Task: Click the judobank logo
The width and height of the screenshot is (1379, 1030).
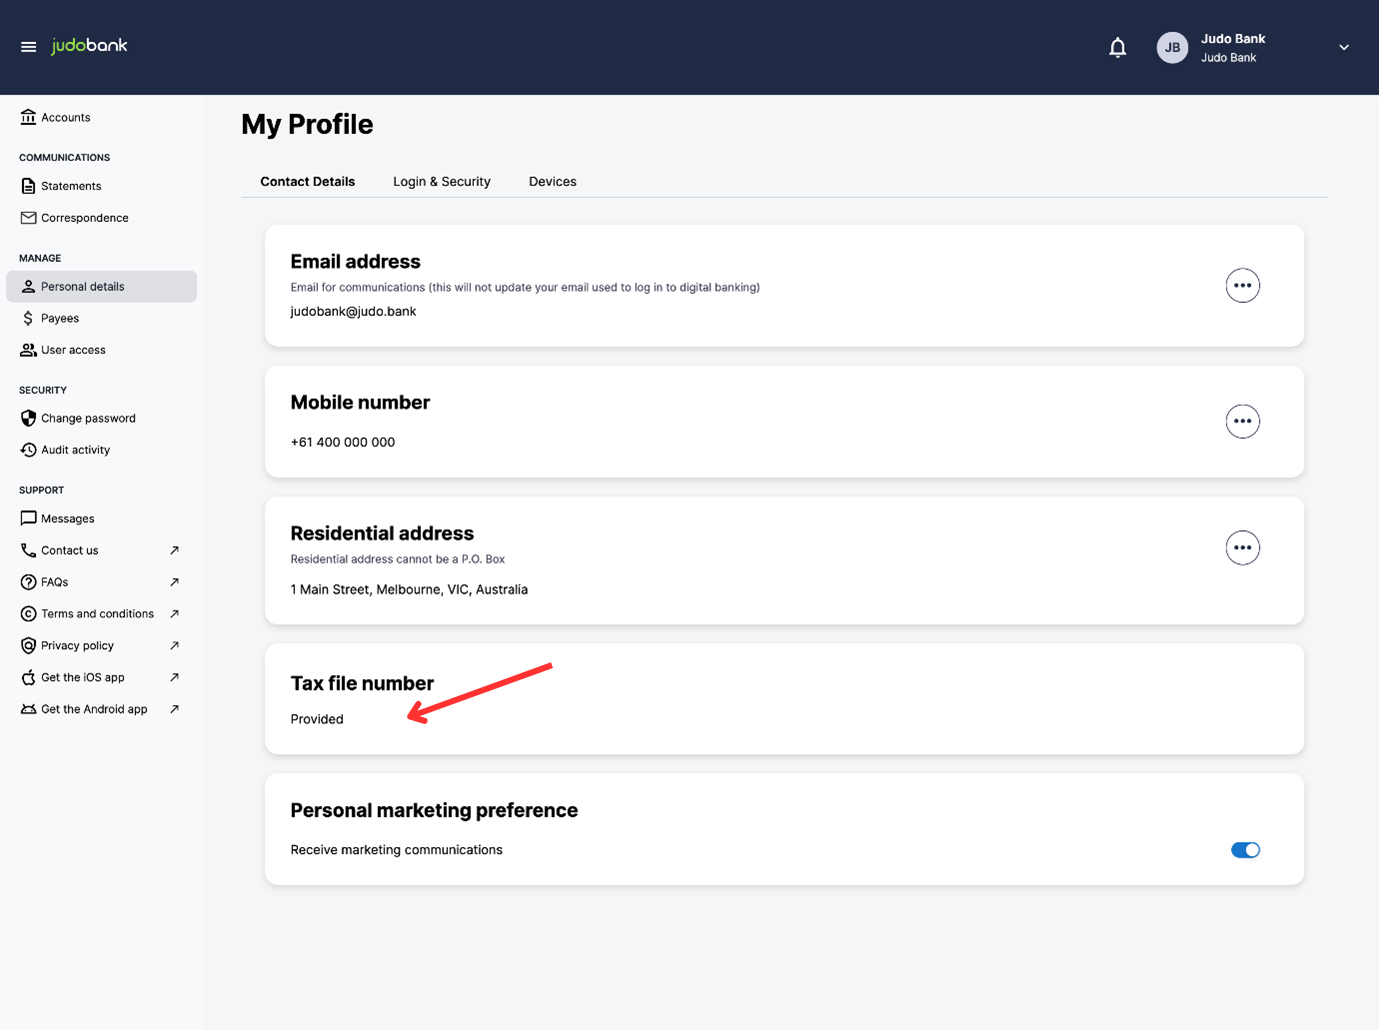Action: 90,46
